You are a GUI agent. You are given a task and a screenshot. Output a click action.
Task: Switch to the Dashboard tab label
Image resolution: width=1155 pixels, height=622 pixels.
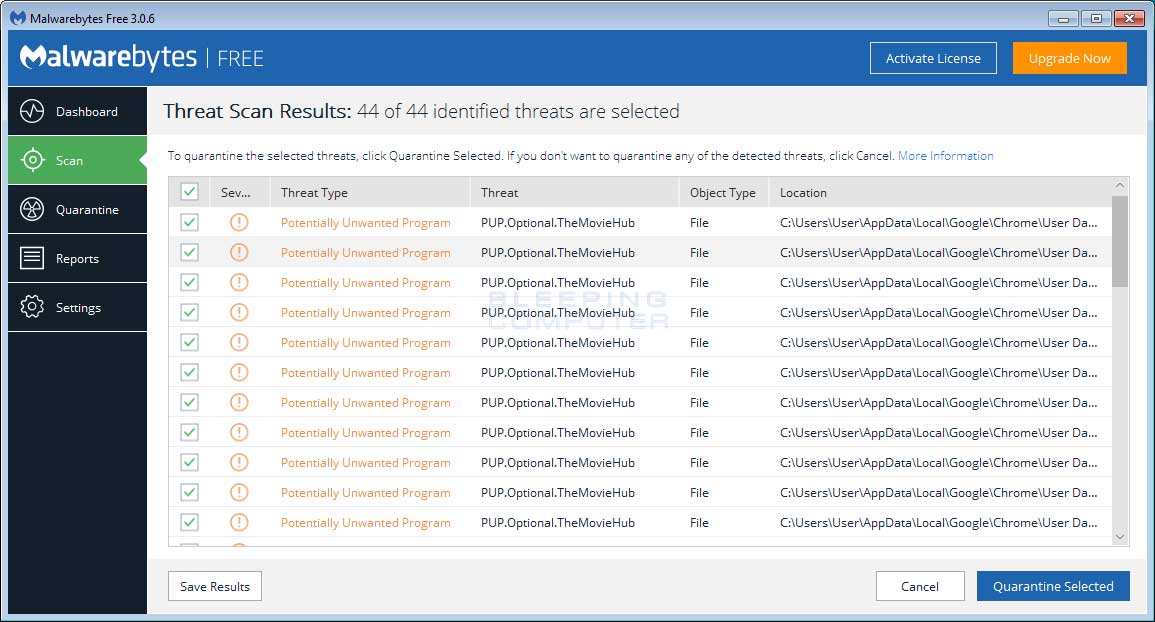point(87,112)
